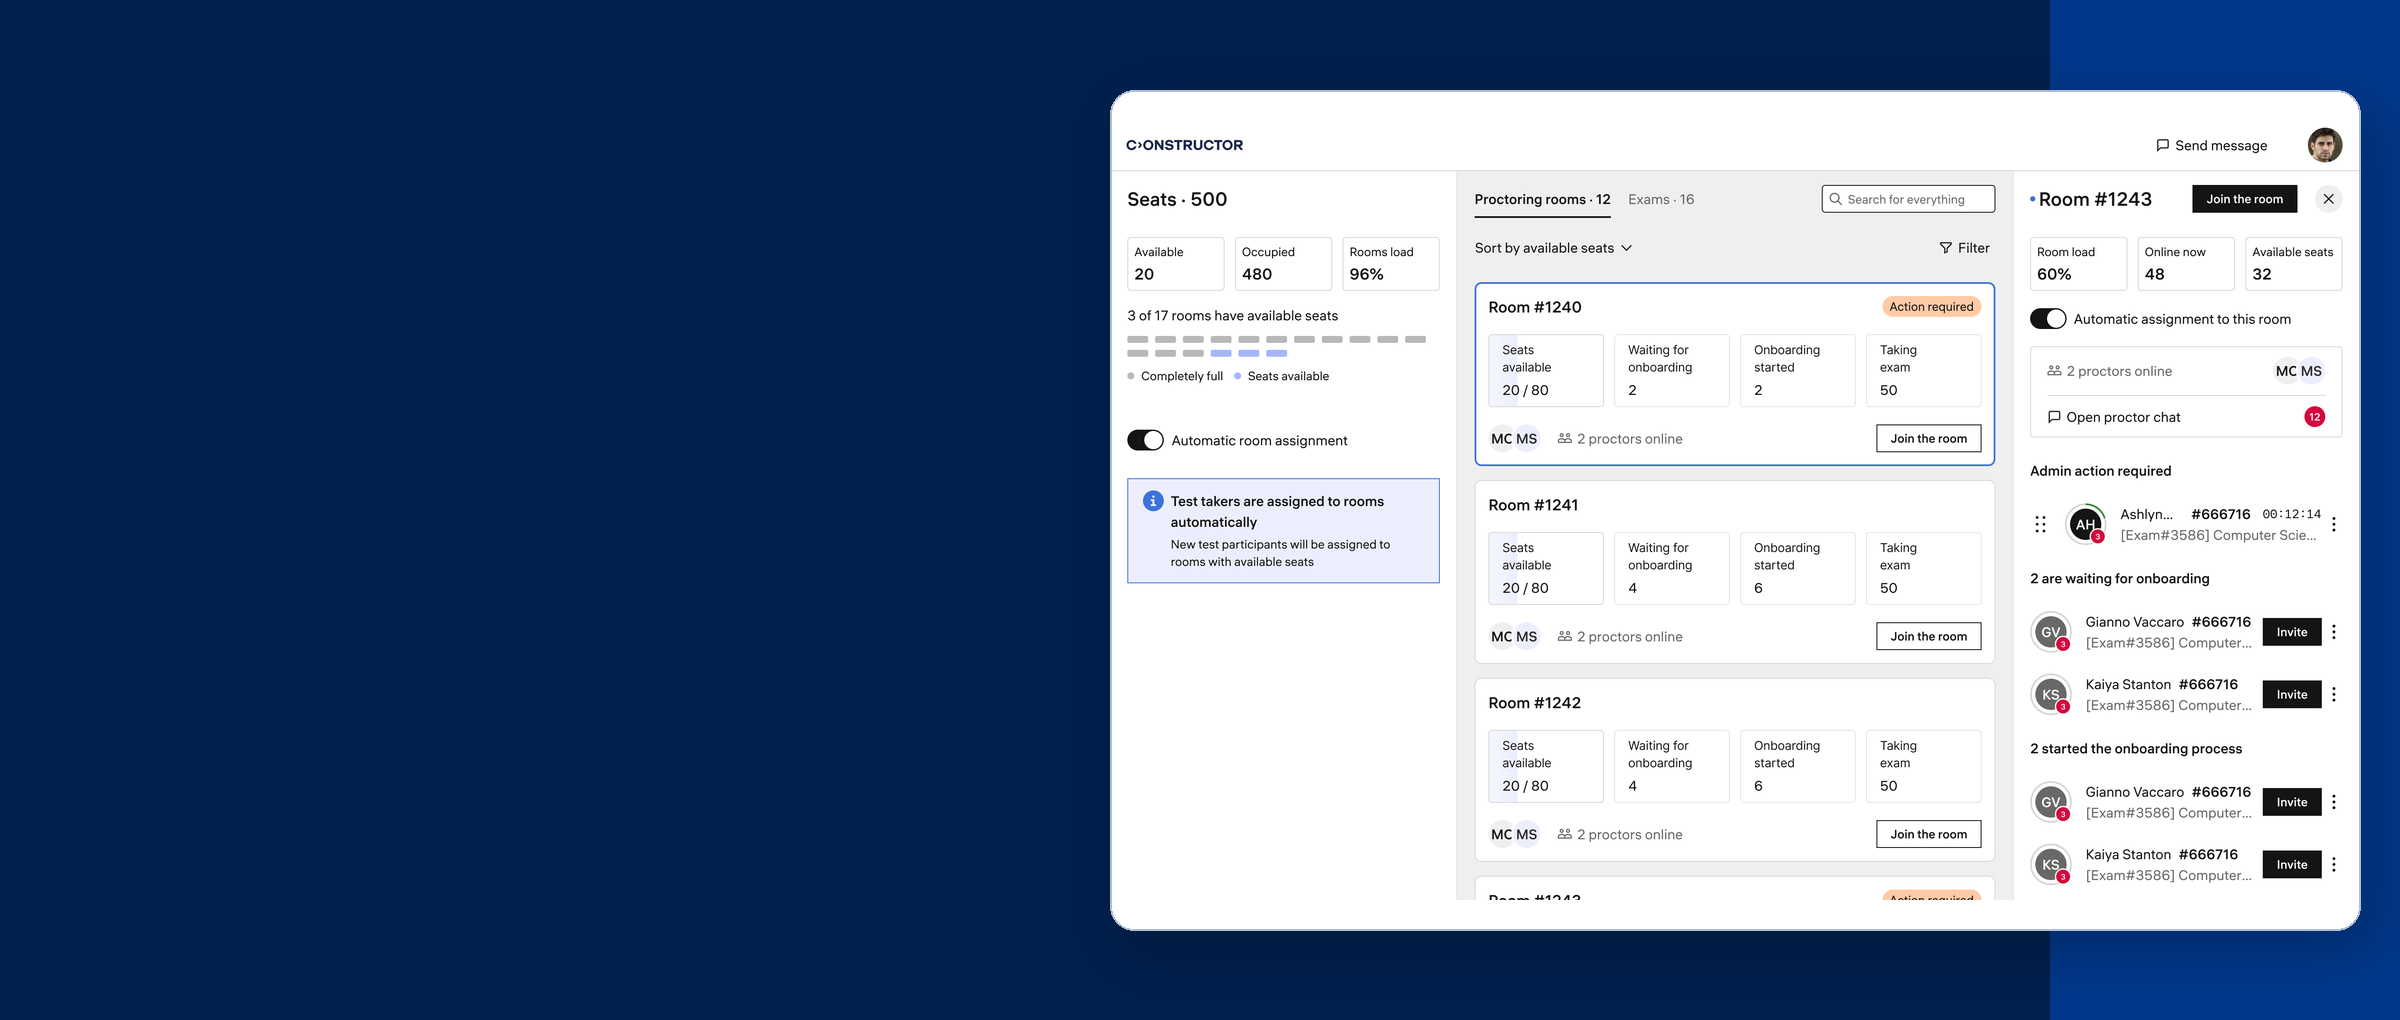Toggle Automatic room assignment switch
Viewport: 2400px width, 1020px height.
[x=1145, y=440]
